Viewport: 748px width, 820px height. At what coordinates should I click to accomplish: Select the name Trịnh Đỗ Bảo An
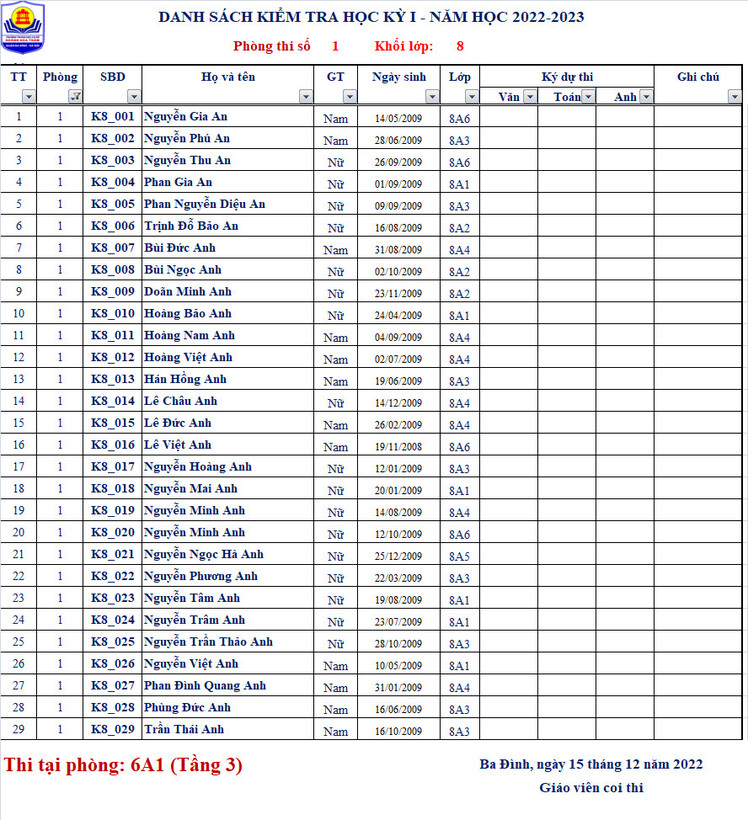click(x=191, y=226)
